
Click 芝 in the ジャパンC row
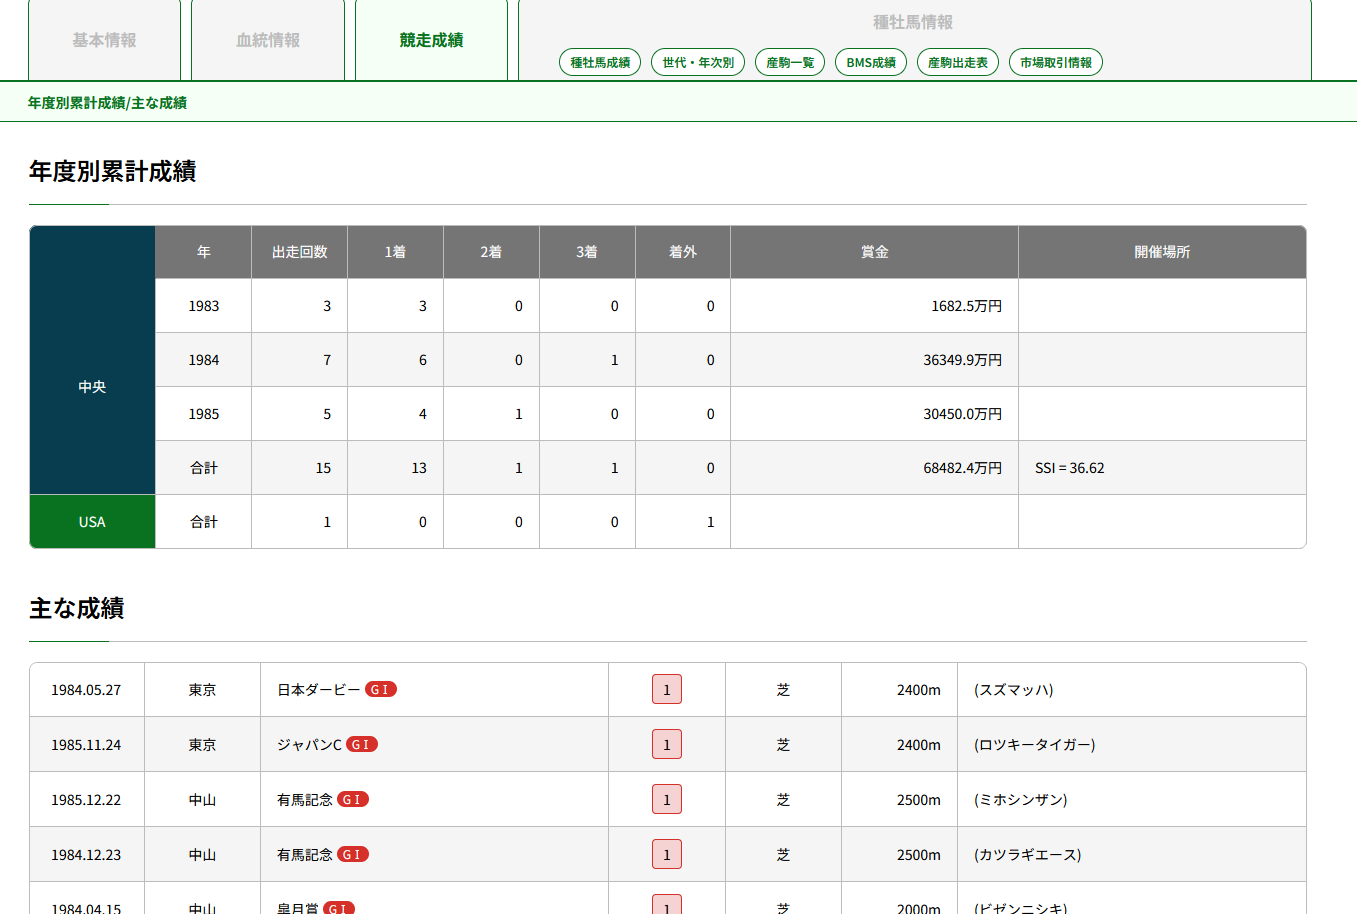click(783, 745)
